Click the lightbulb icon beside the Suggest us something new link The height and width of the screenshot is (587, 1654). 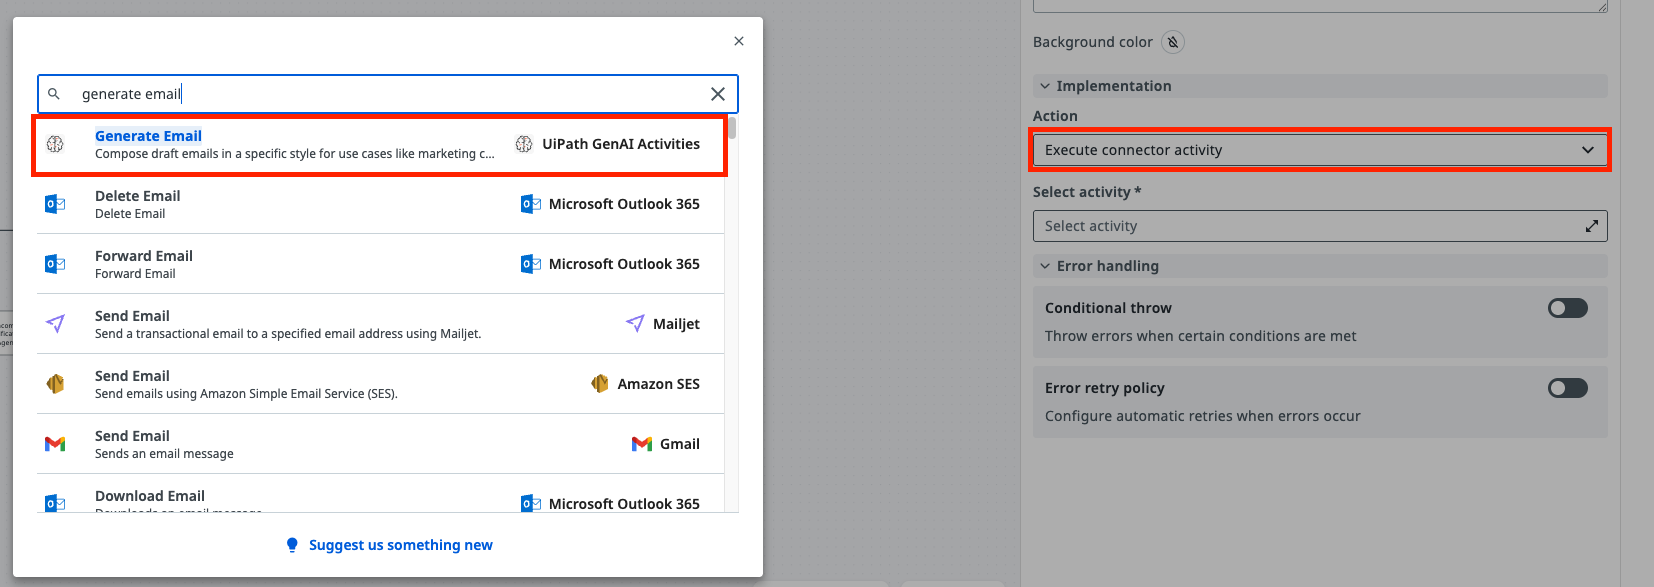pos(292,545)
